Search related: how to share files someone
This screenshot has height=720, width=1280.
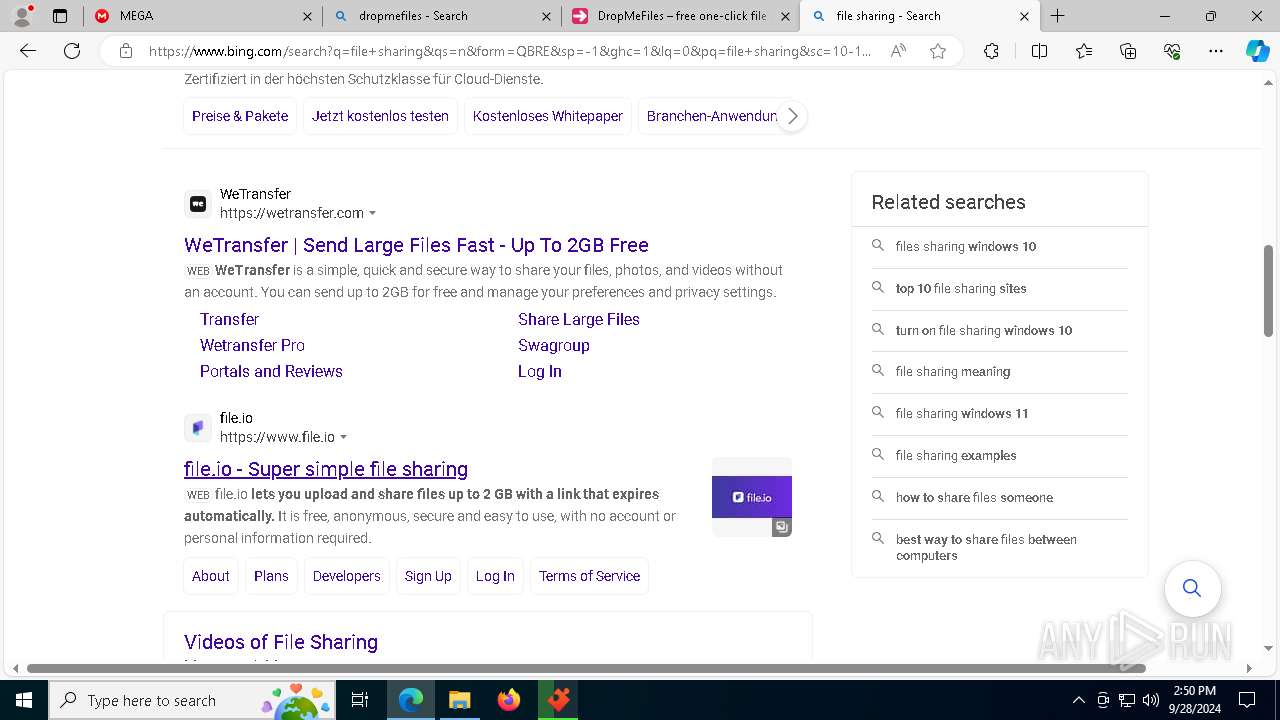(1000, 497)
